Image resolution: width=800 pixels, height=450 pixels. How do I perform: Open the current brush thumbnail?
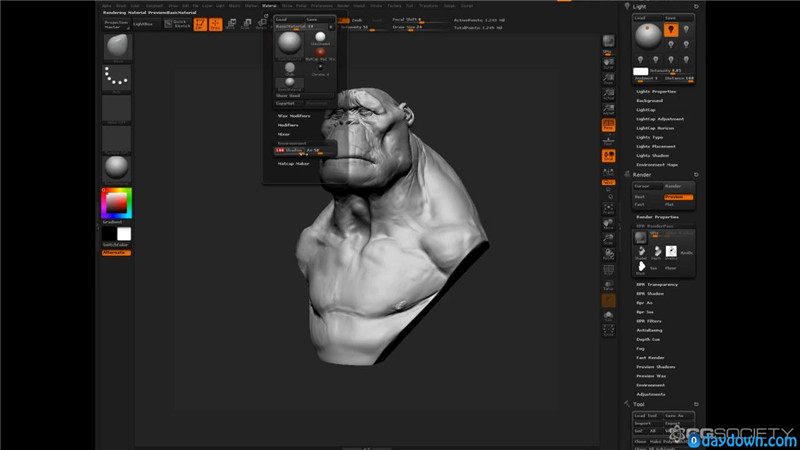click(117, 47)
